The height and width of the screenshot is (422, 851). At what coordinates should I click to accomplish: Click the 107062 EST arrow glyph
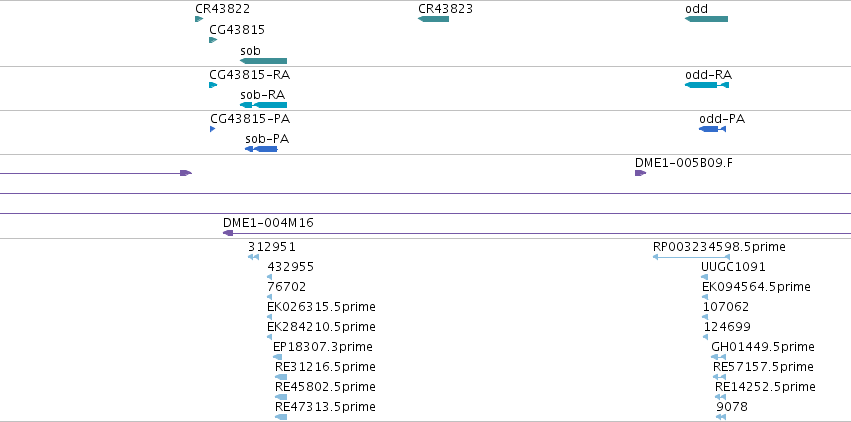[x=706, y=317]
